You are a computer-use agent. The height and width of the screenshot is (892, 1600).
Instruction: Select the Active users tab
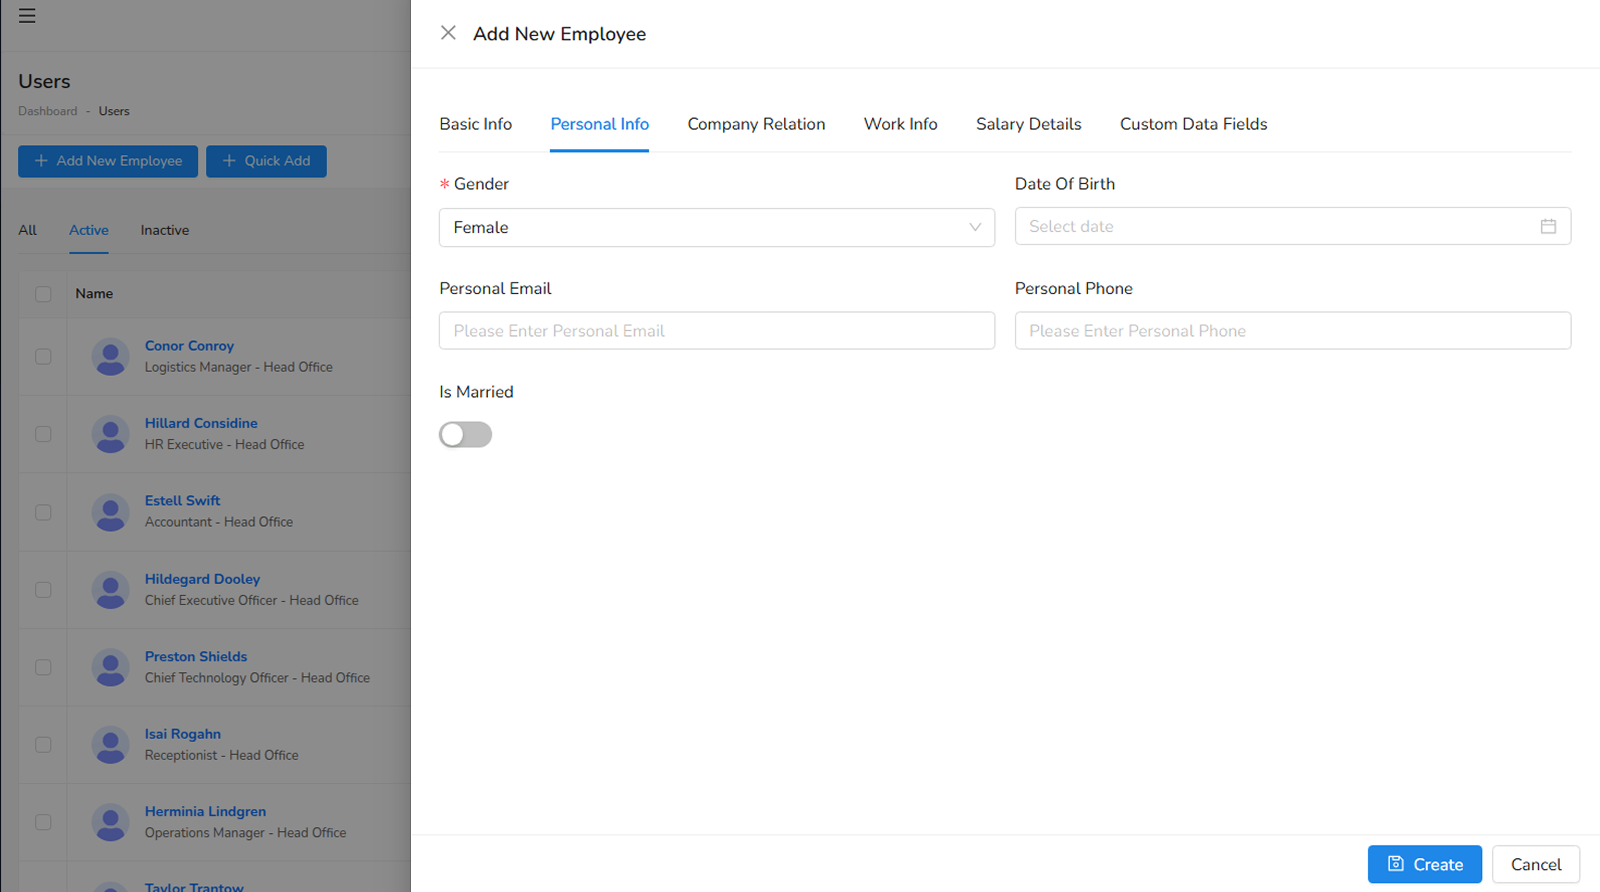[x=89, y=230]
